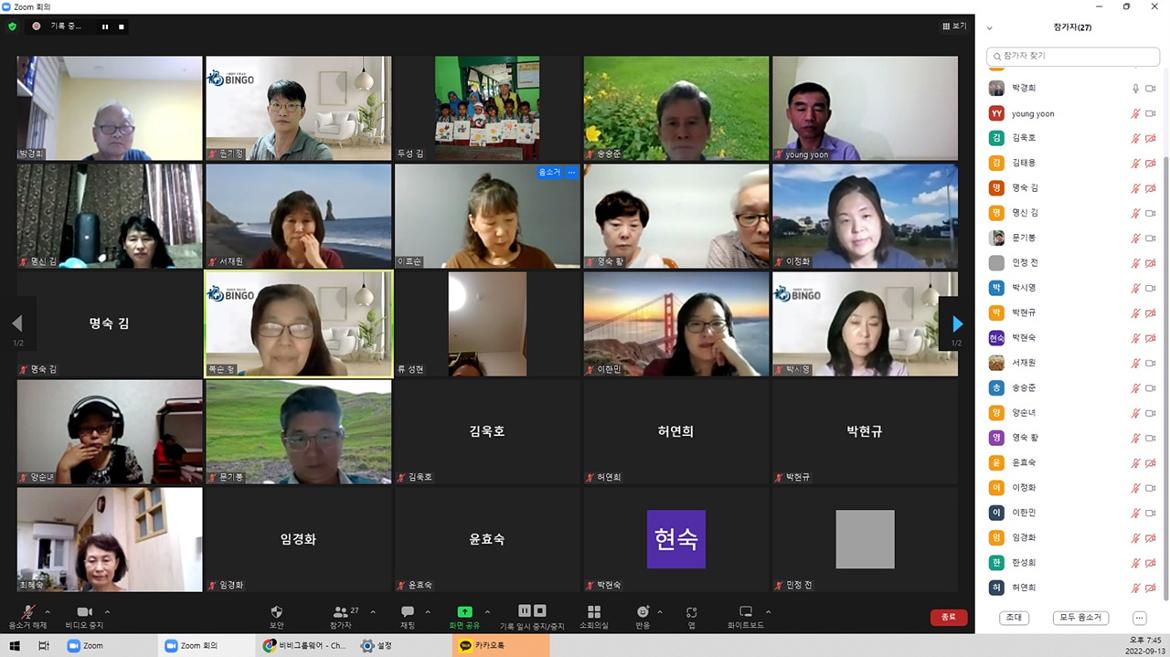
Task: Click the red End (종료) meeting button
Action: click(x=948, y=618)
